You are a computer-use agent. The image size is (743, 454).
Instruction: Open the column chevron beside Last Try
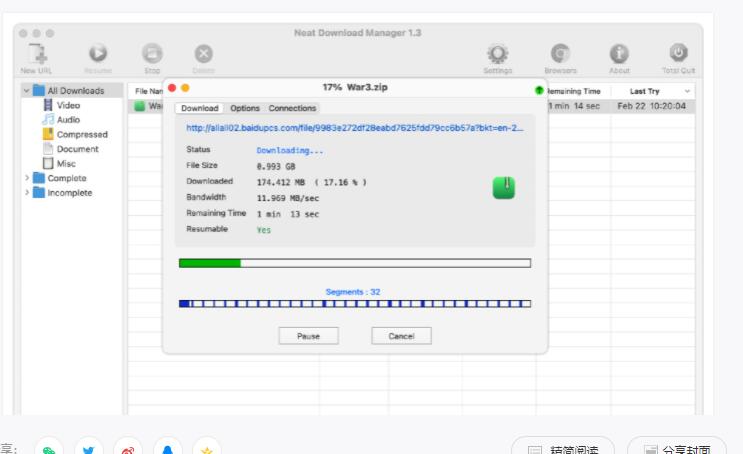tap(687, 91)
